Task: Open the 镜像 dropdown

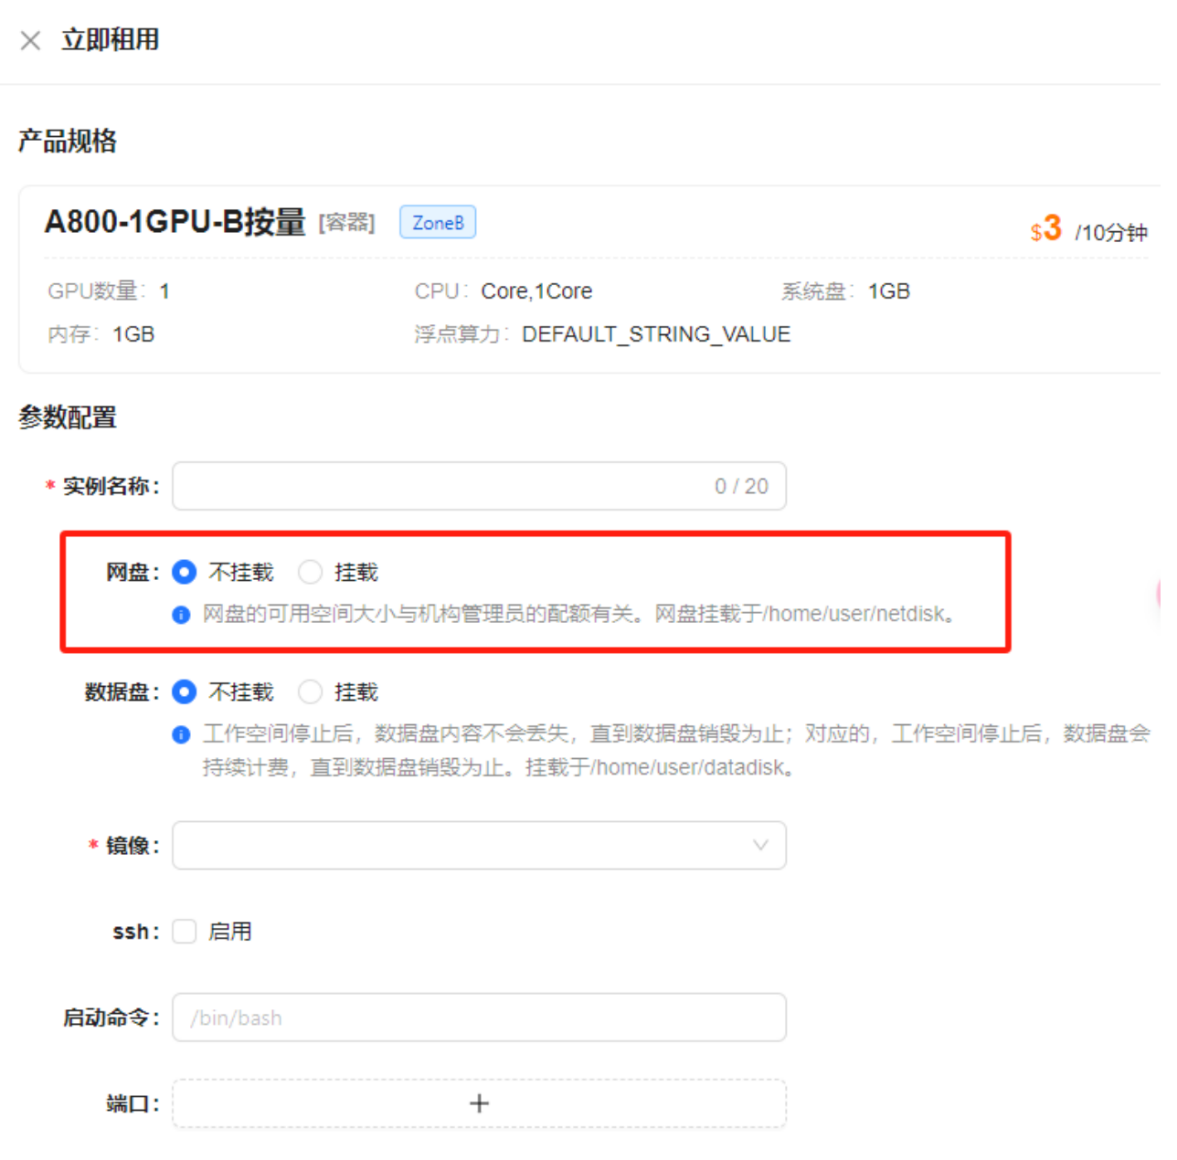Action: click(478, 846)
